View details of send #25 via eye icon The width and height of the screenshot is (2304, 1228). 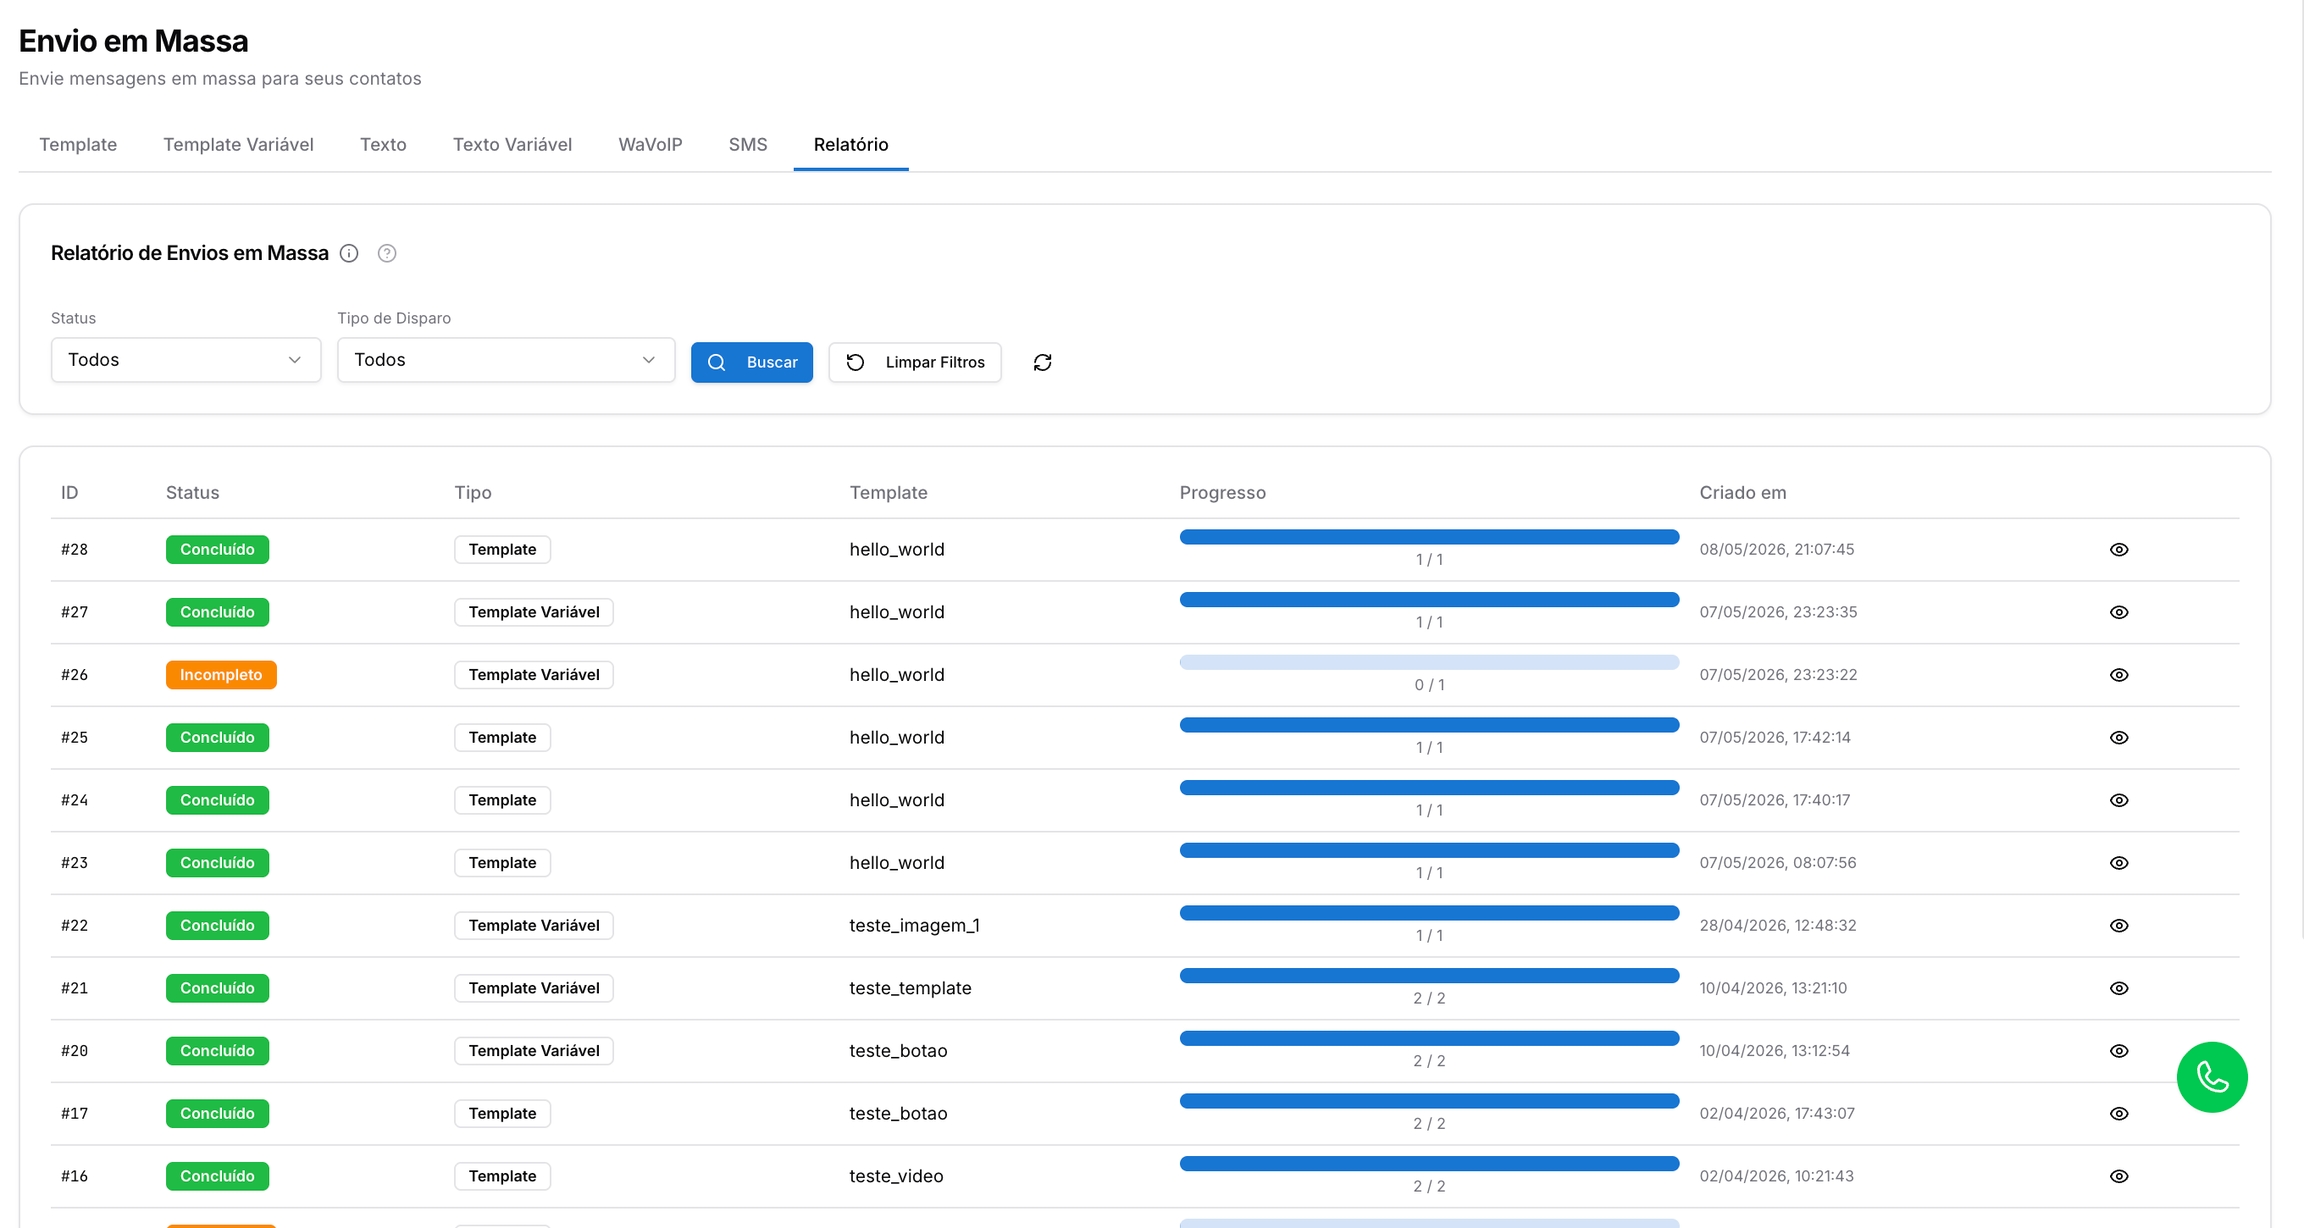[x=2119, y=737]
